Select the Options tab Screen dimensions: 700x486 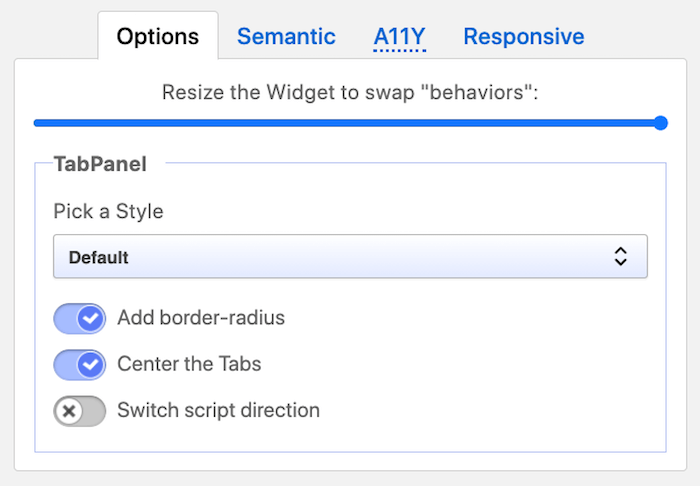click(158, 37)
